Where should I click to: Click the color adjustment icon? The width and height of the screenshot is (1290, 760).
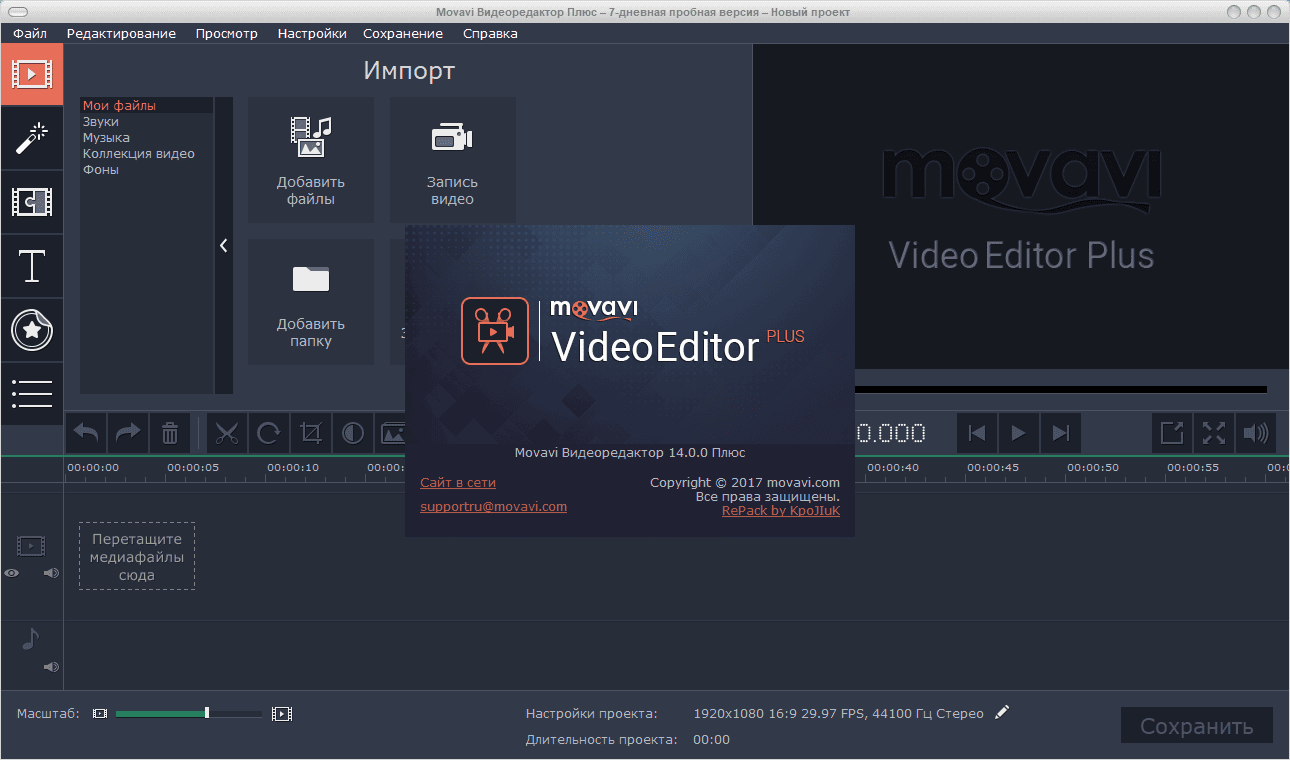click(x=353, y=434)
